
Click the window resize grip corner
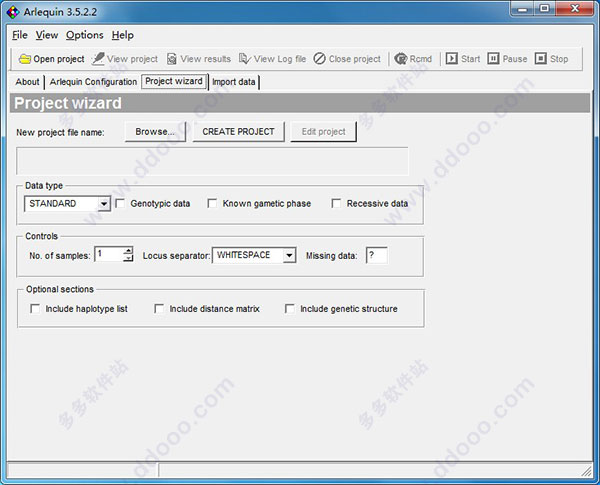click(586, 471)
